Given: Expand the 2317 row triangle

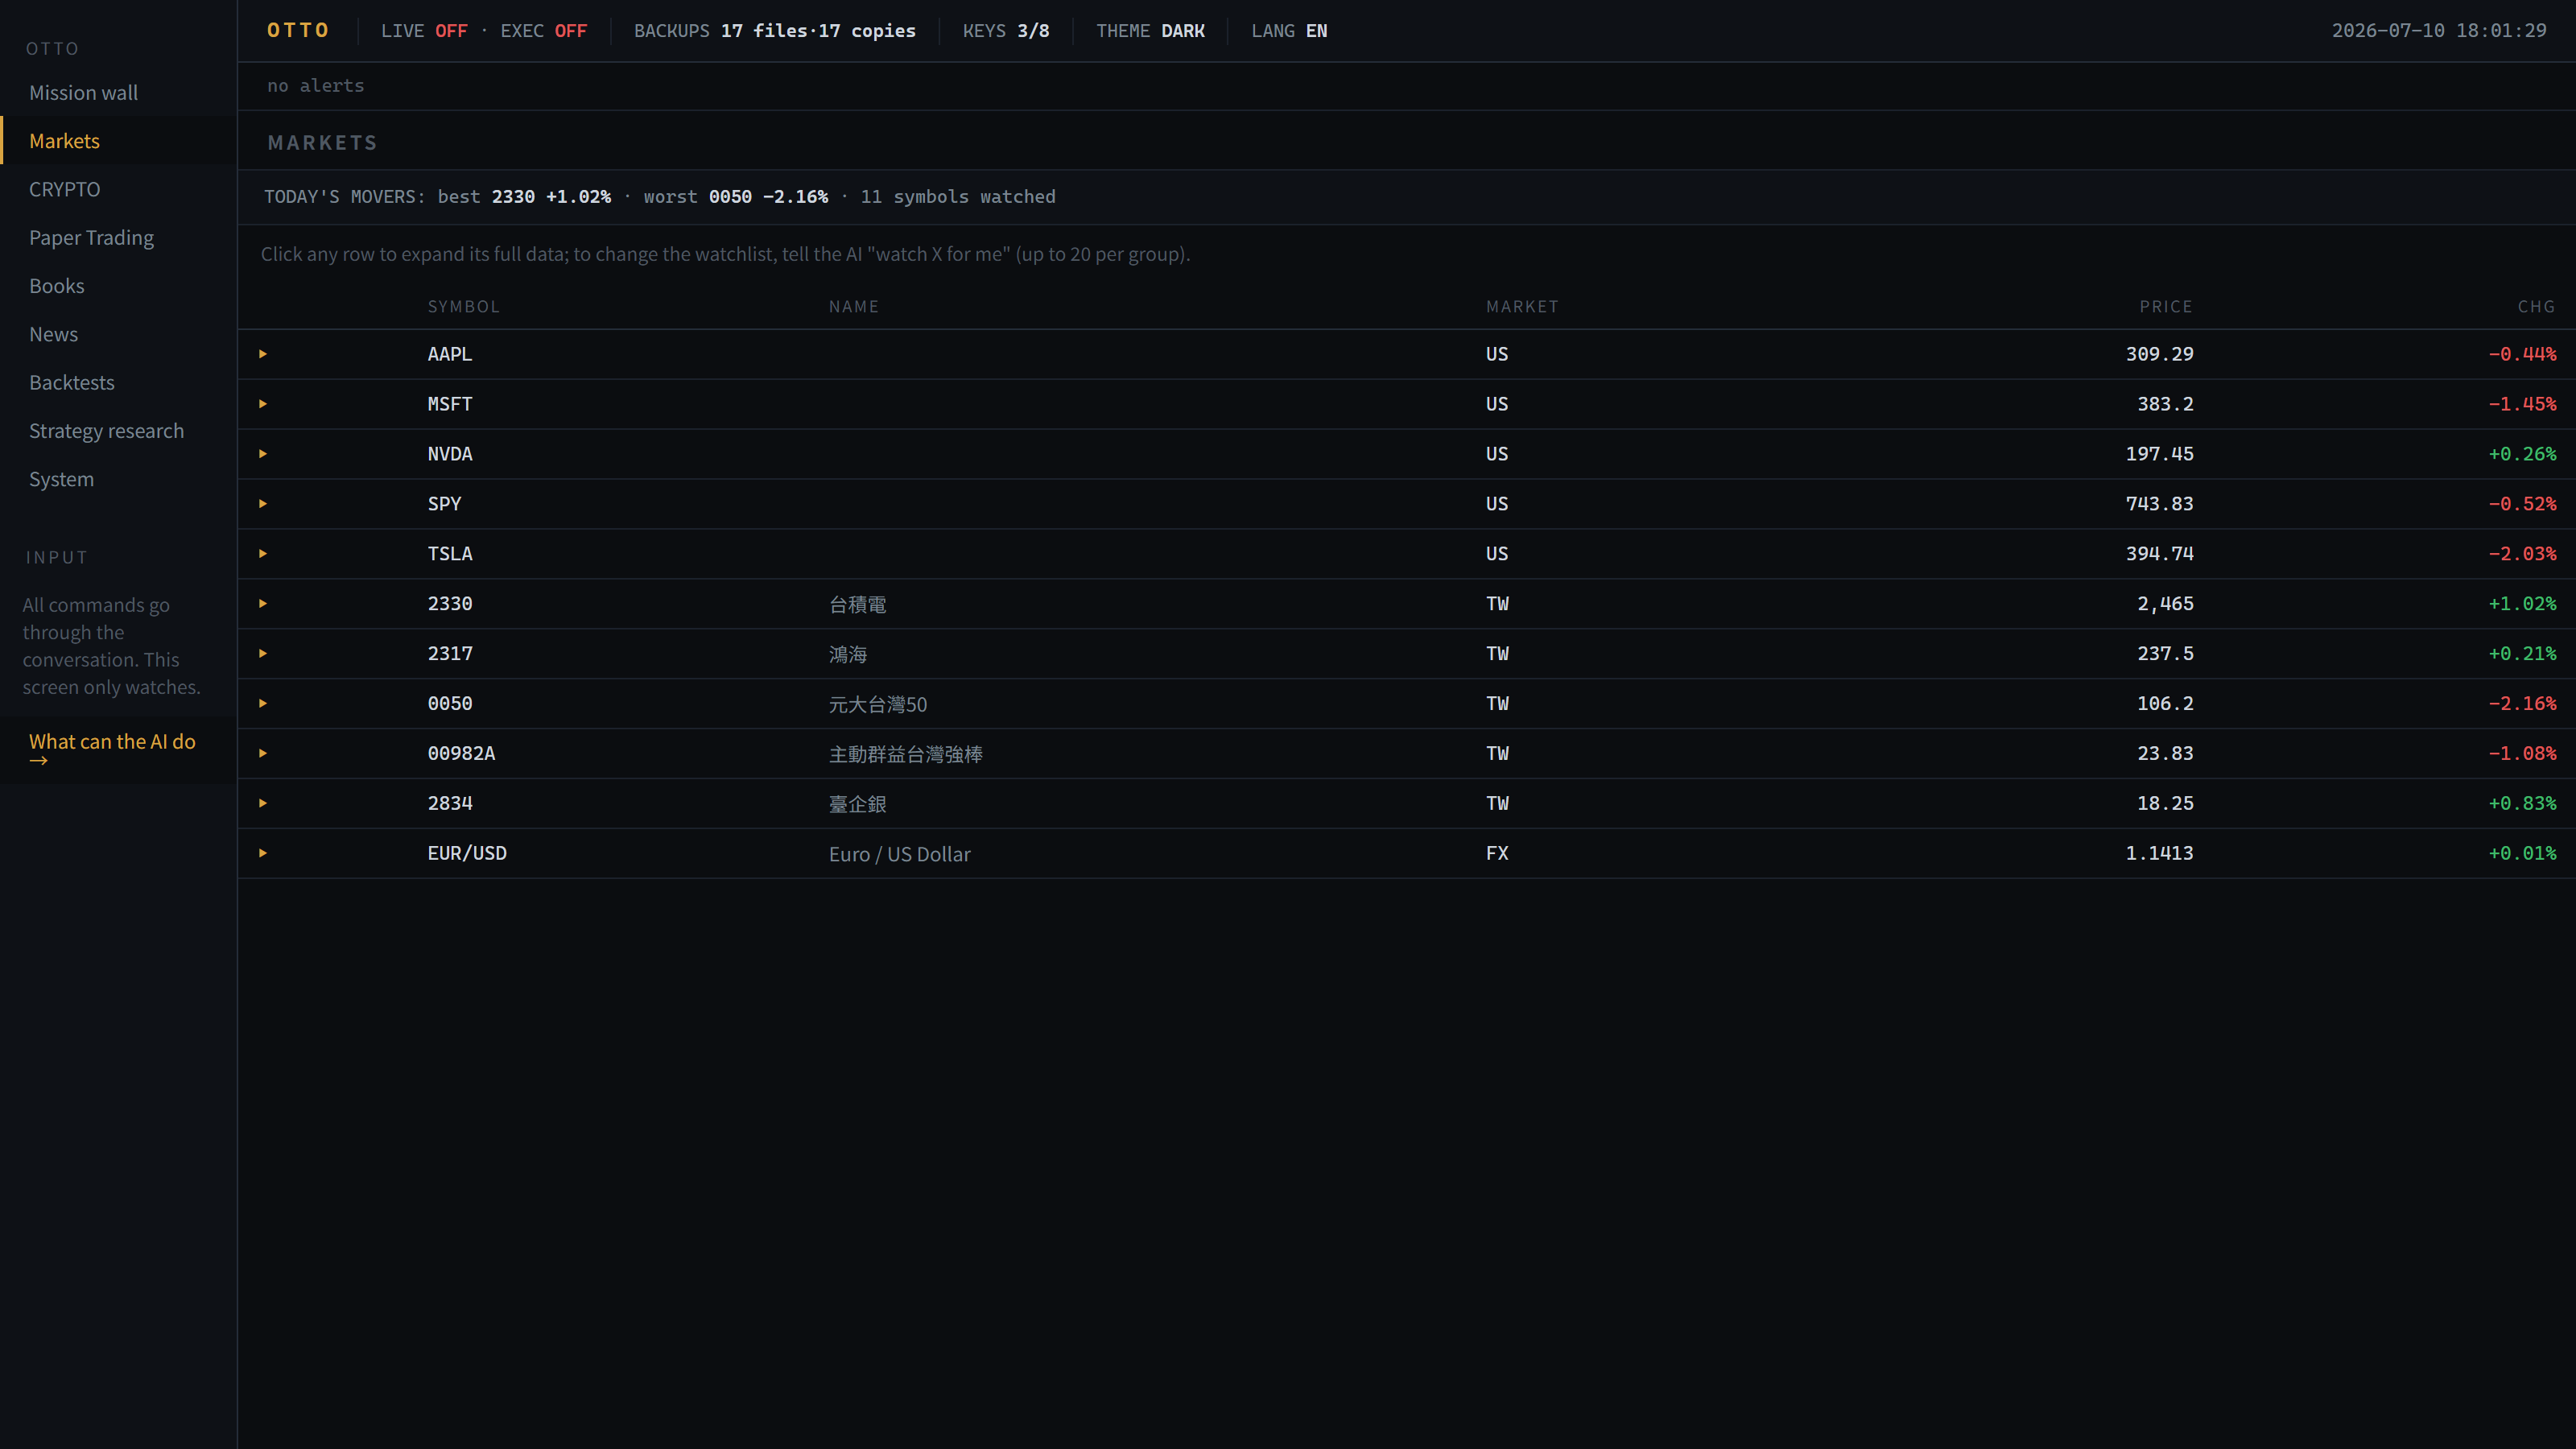Looking at the screenshot, I should click(x=263, y=654).
